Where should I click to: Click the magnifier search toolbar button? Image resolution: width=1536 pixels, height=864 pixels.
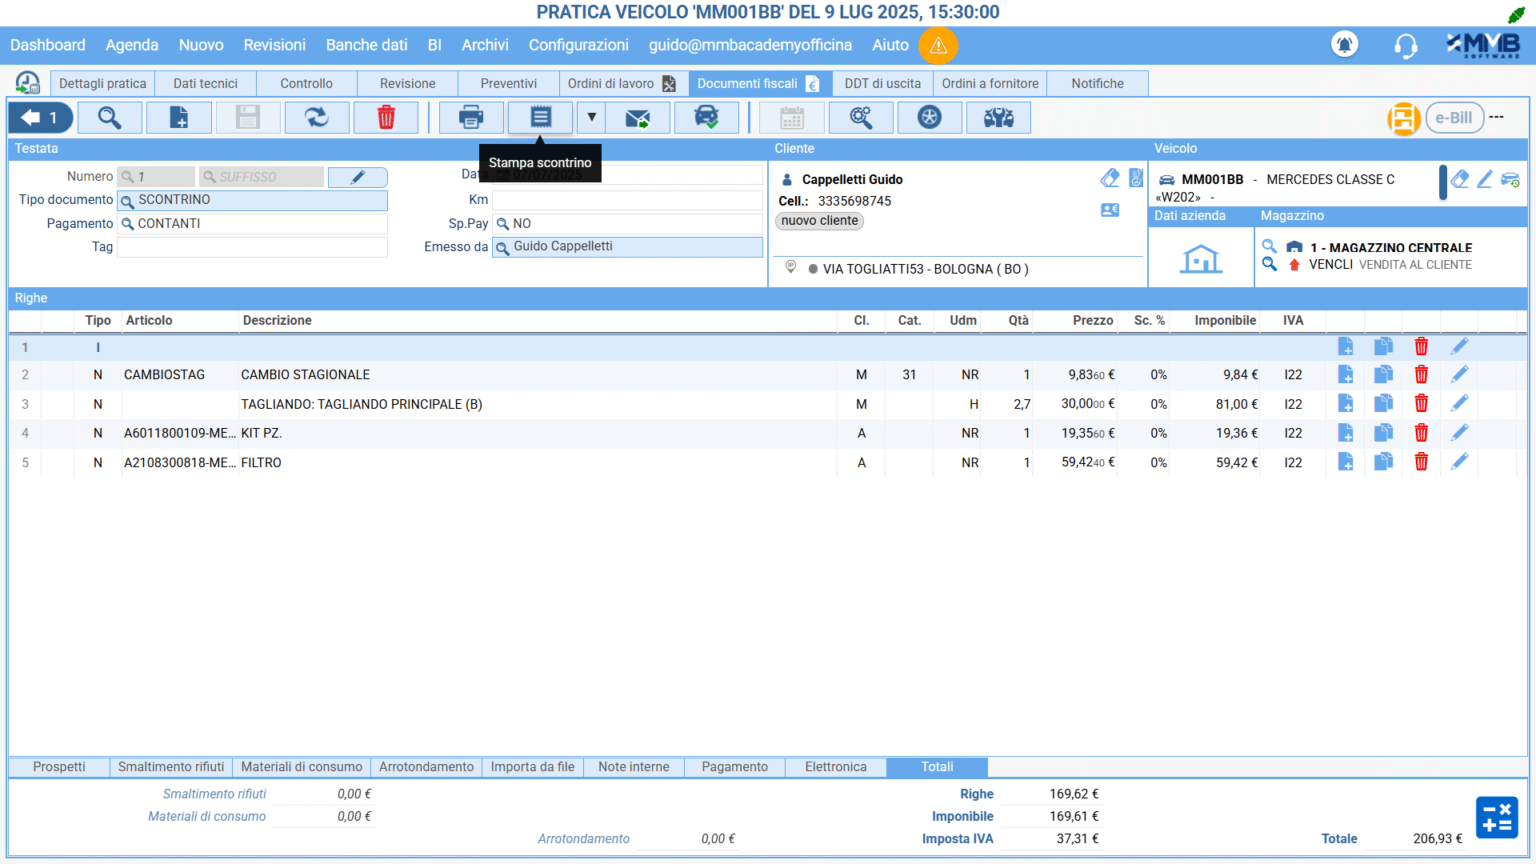pos(109,117)
